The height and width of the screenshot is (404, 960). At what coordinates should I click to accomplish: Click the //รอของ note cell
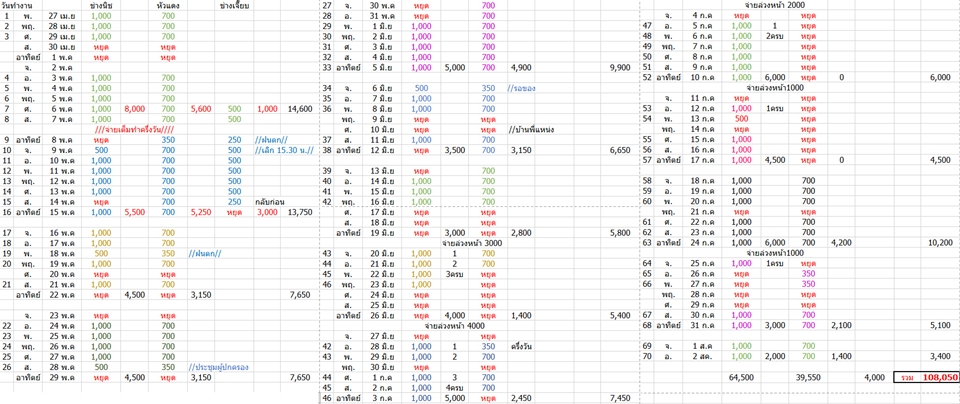pos(522,88)
